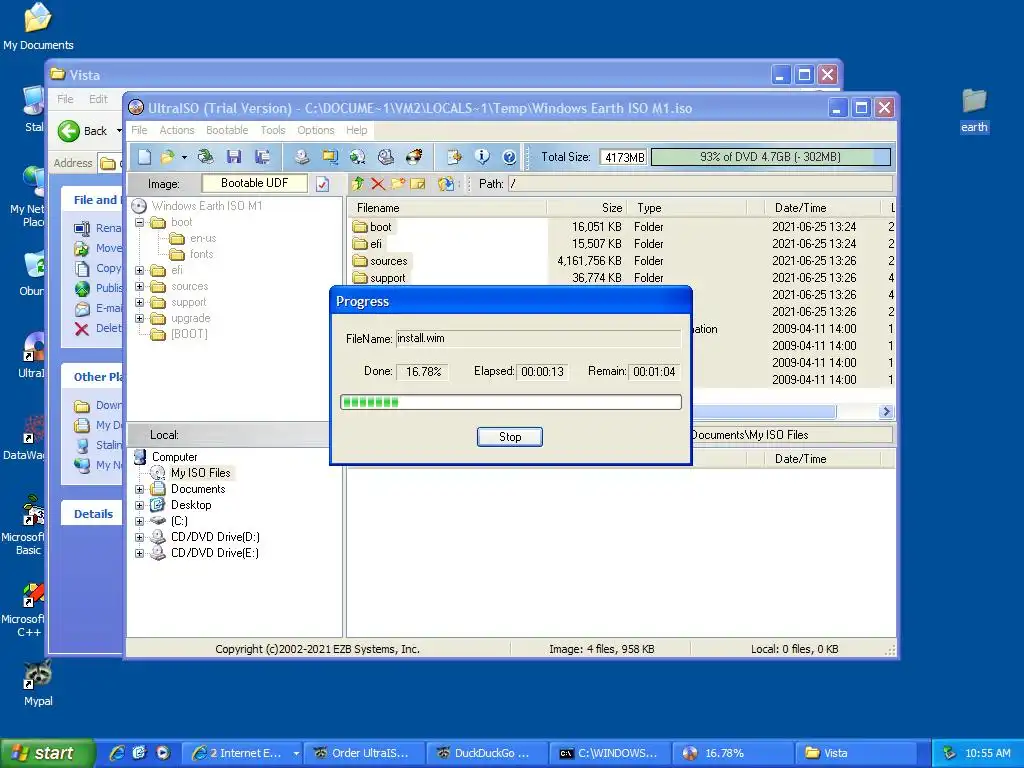Click the Size column header

tap(586, 208)
